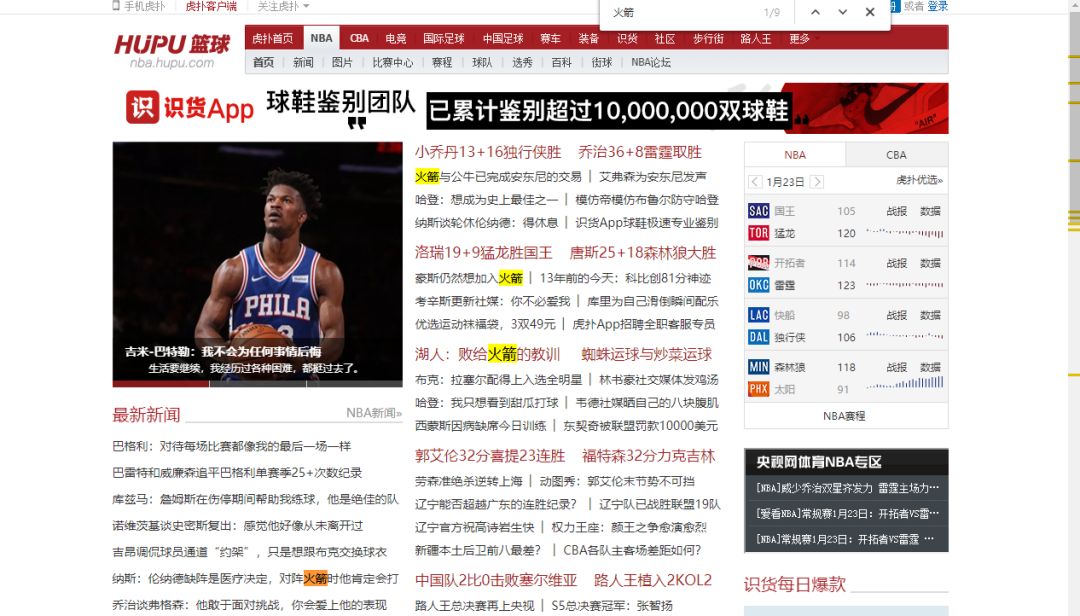Viewport: 1080px width, 616px height.
Task: Open 球队 in sub-navigation
Action: [x=482, y=62]
